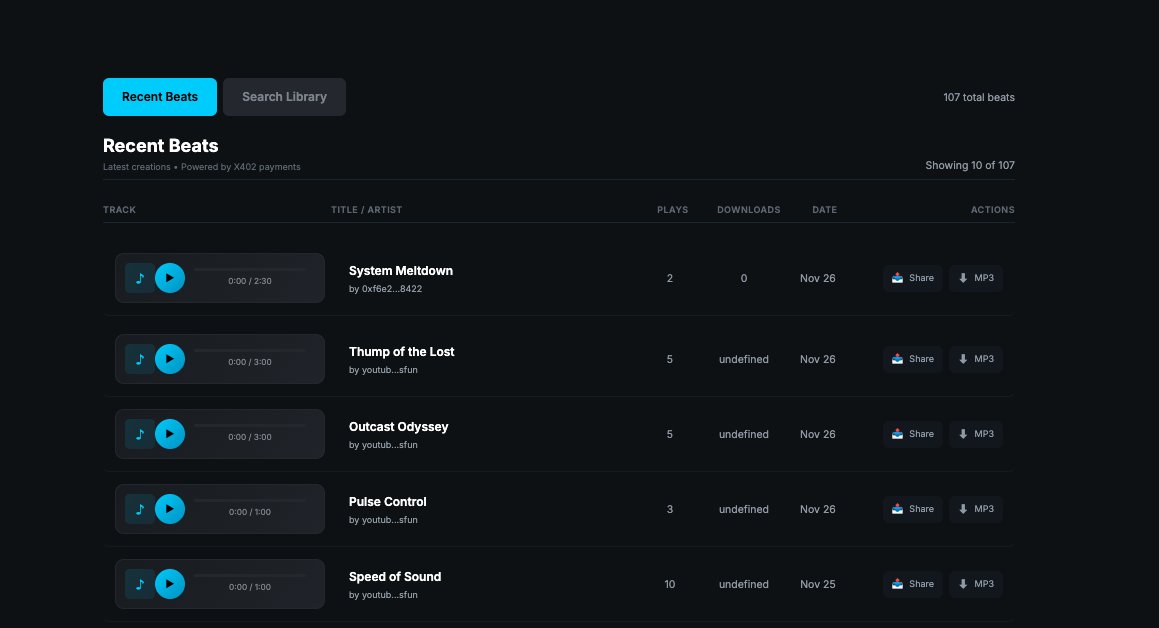Seek in Pulse Control progress bar
The height and width of the screenshot is (628, 1159).
coord(250,500)
